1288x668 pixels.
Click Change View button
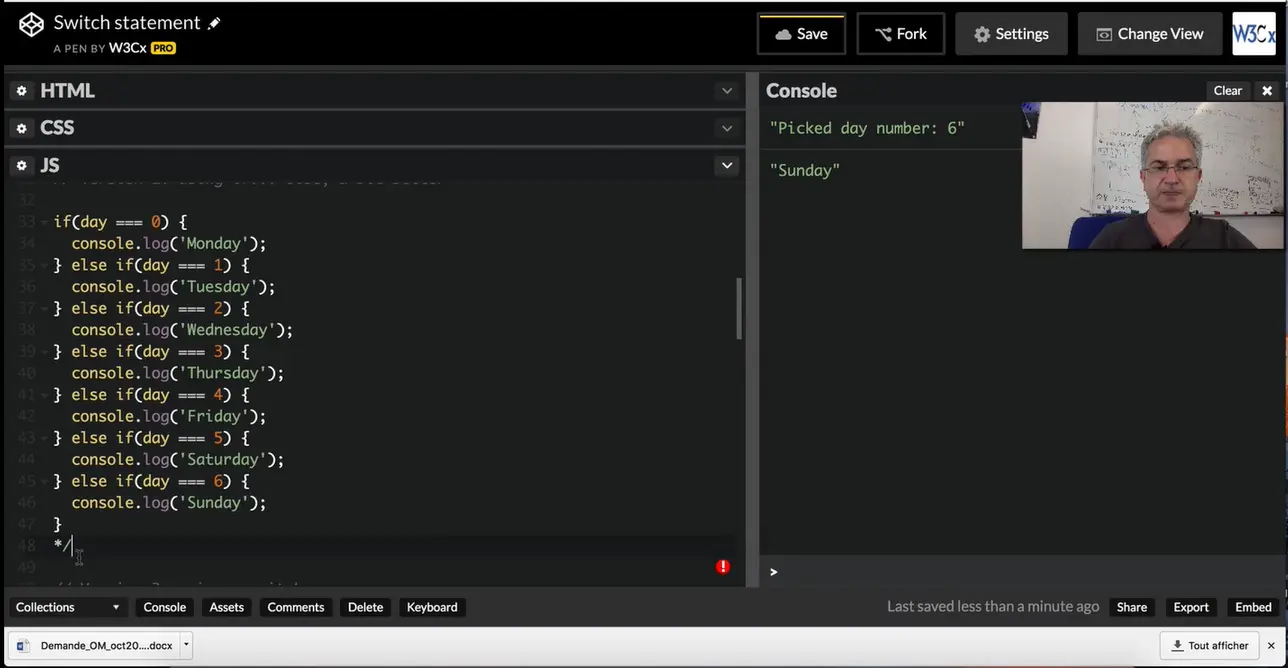click(x=1150, y=34)
